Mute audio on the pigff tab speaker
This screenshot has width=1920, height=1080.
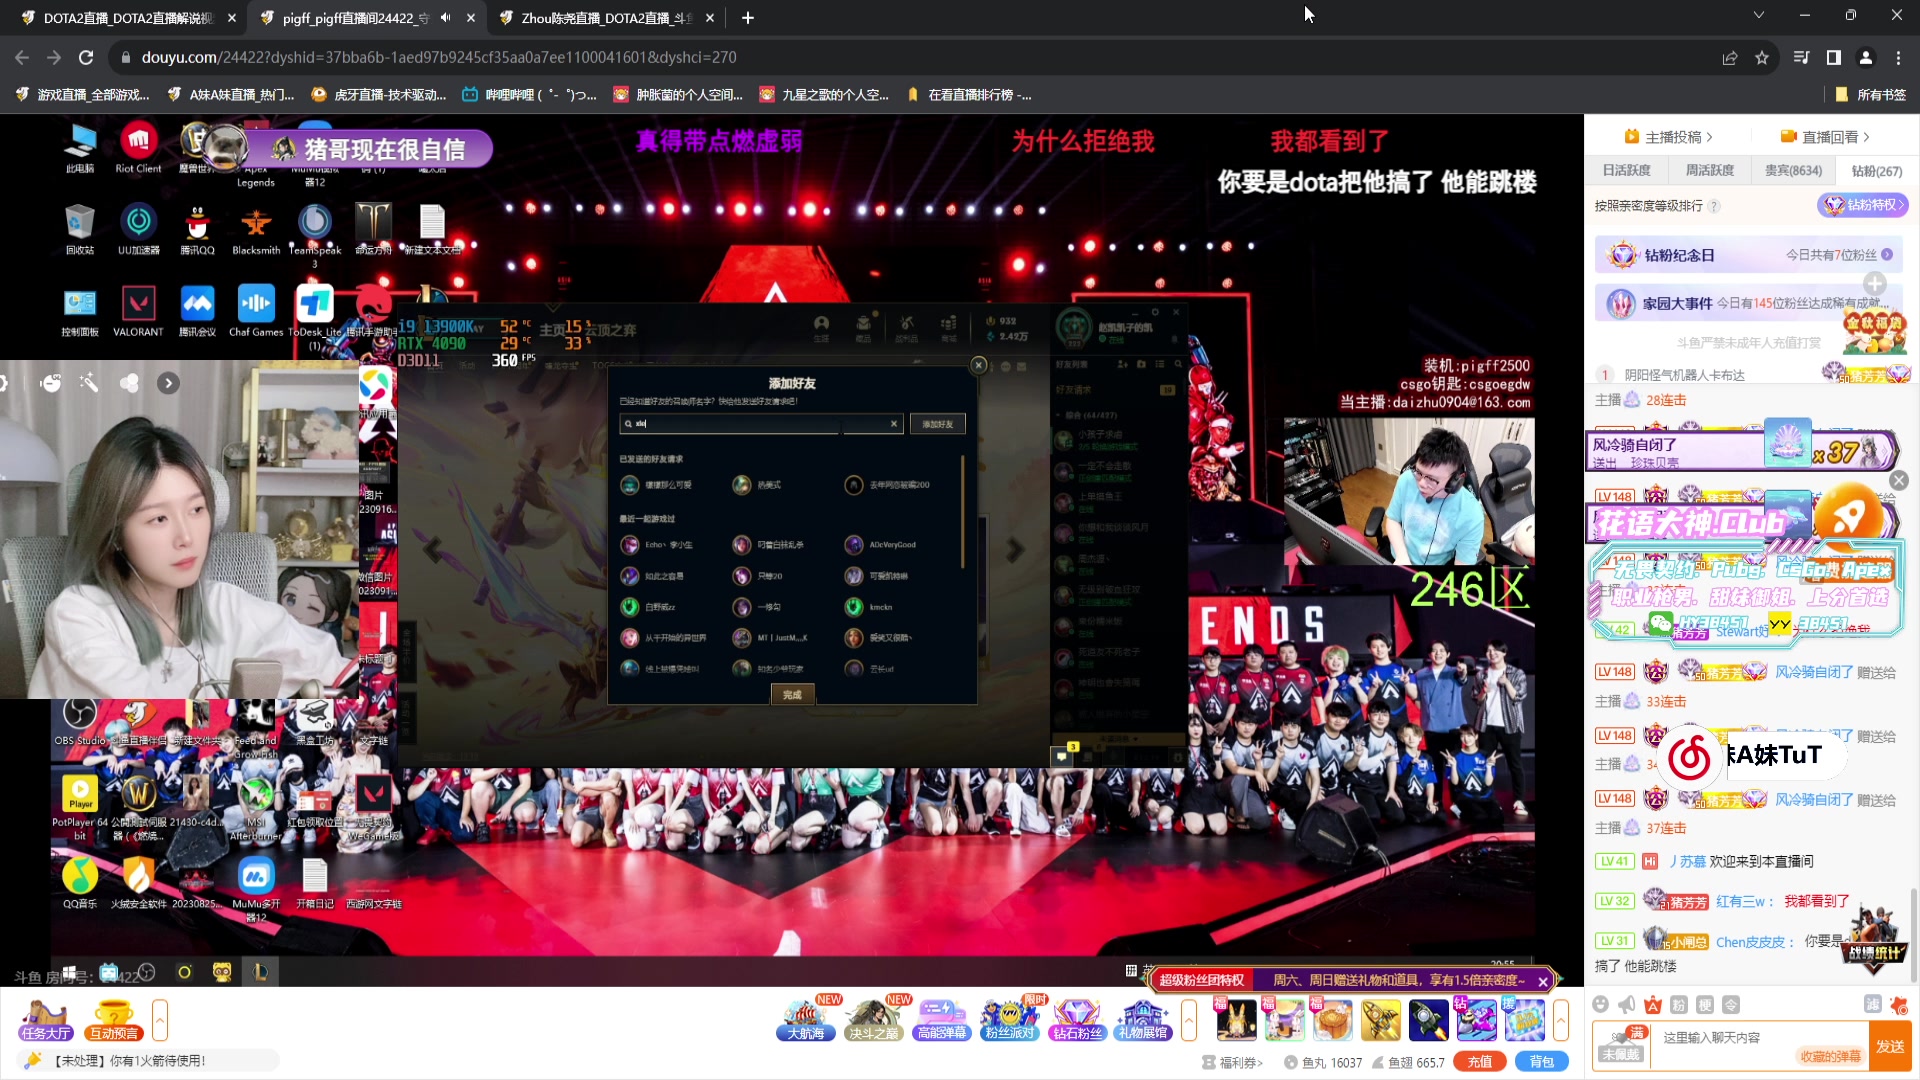point(446,17)
